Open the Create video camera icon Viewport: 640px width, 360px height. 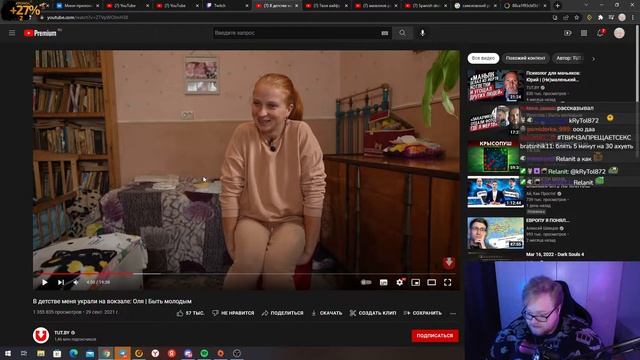[568, 33]
